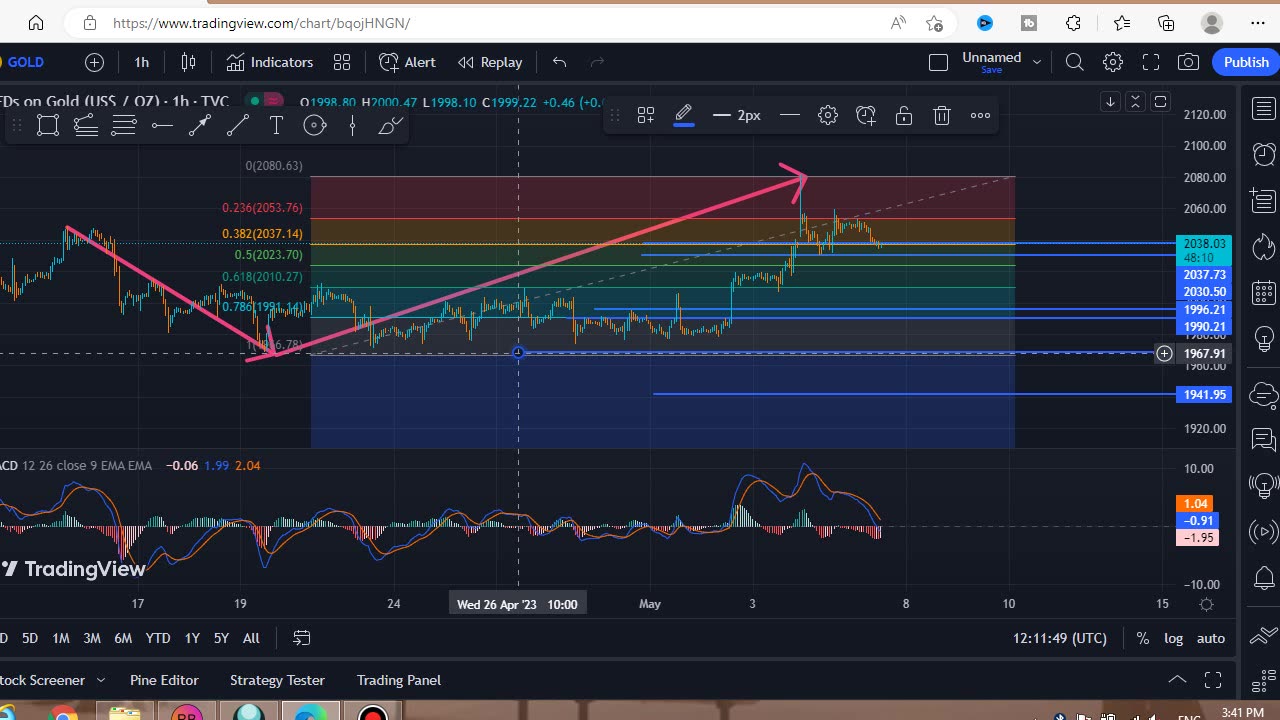The image size is (1280, 720).
Task: Open drawing templates on floating toolbar
Action: [646, 115]
